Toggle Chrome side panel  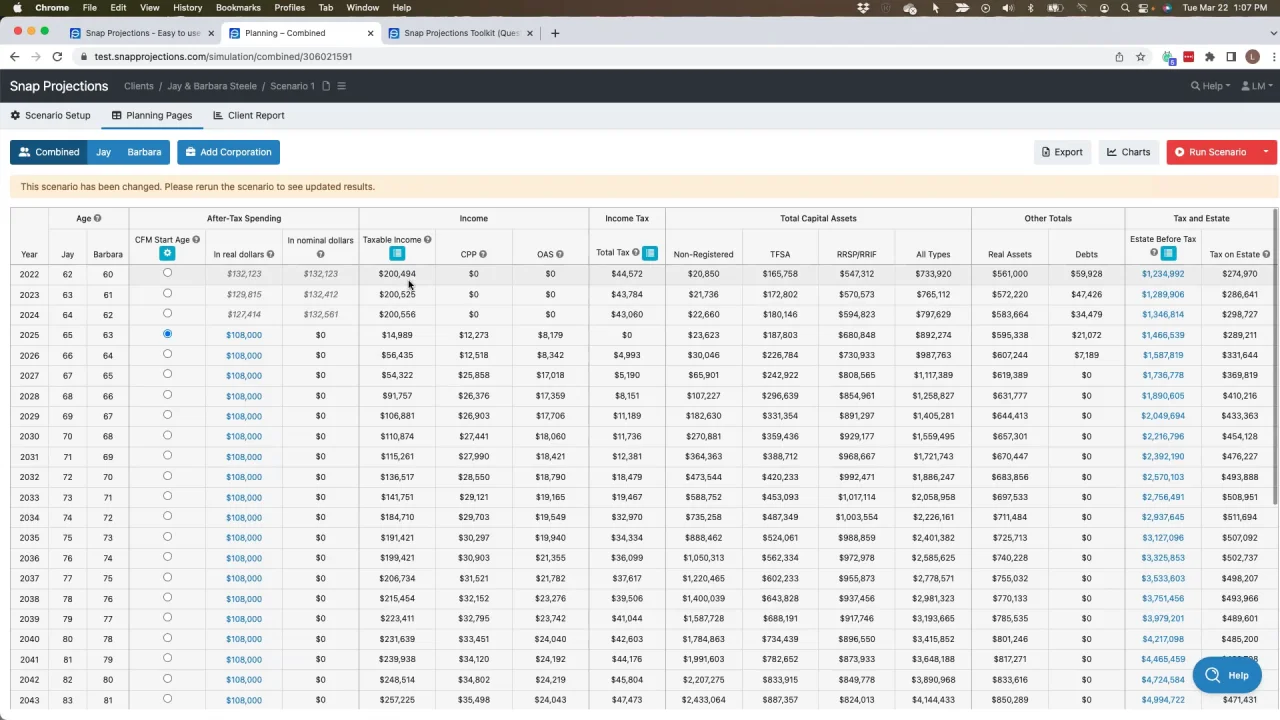[x=1231, y=57]
